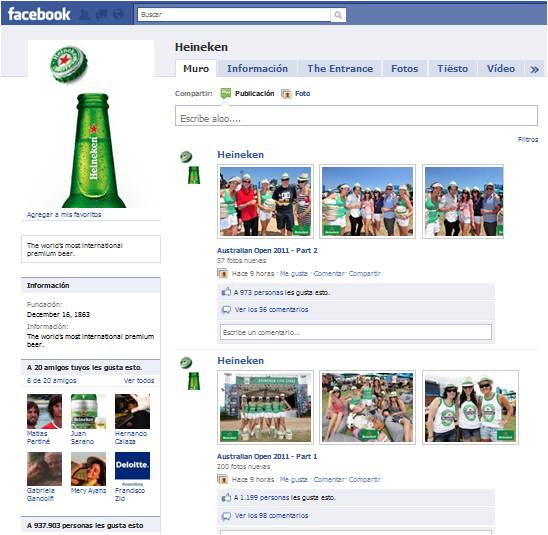Image resolution: width=548 pixels, height=535 pixels.
Task: Open The Entrance tab
Action: coord(340,68)
